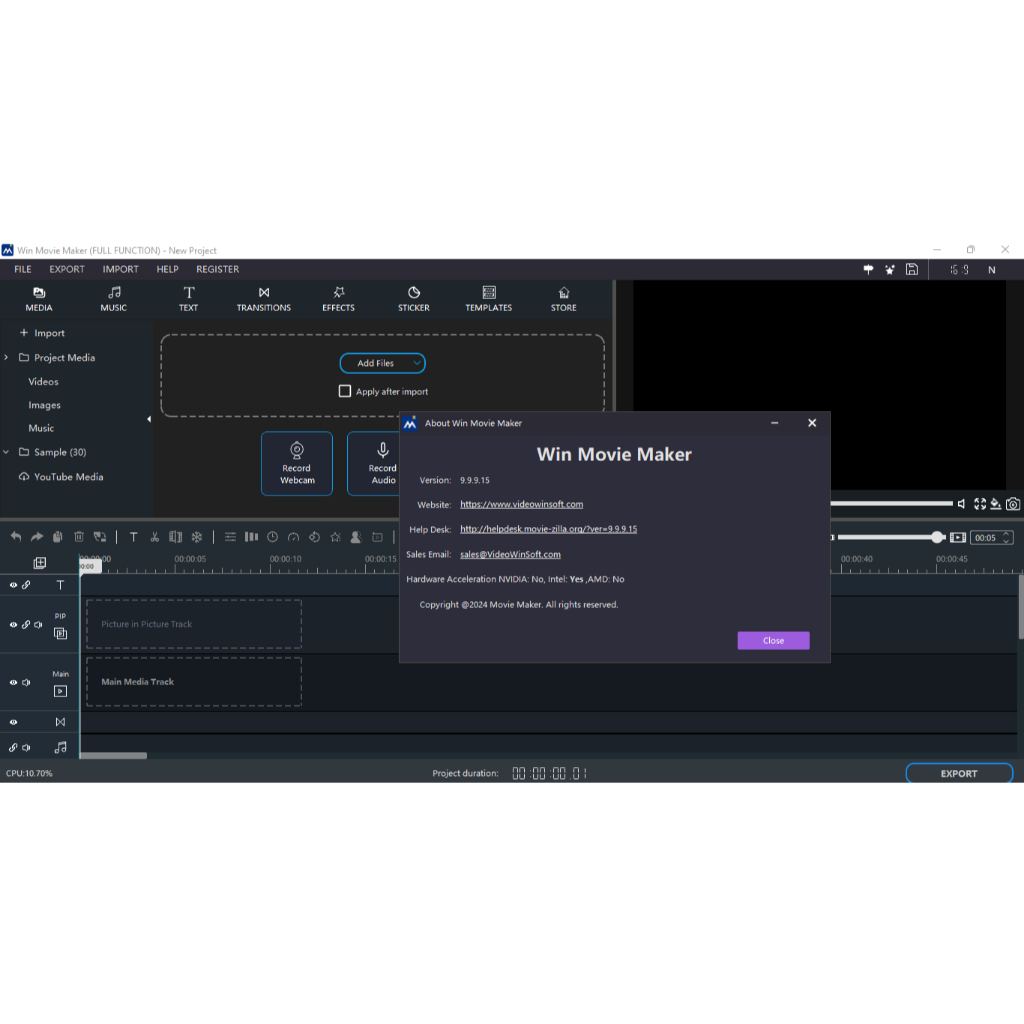Open the Record Audio tool
This screenshot has width=1024, height=1024.
(x=381, y=463)
